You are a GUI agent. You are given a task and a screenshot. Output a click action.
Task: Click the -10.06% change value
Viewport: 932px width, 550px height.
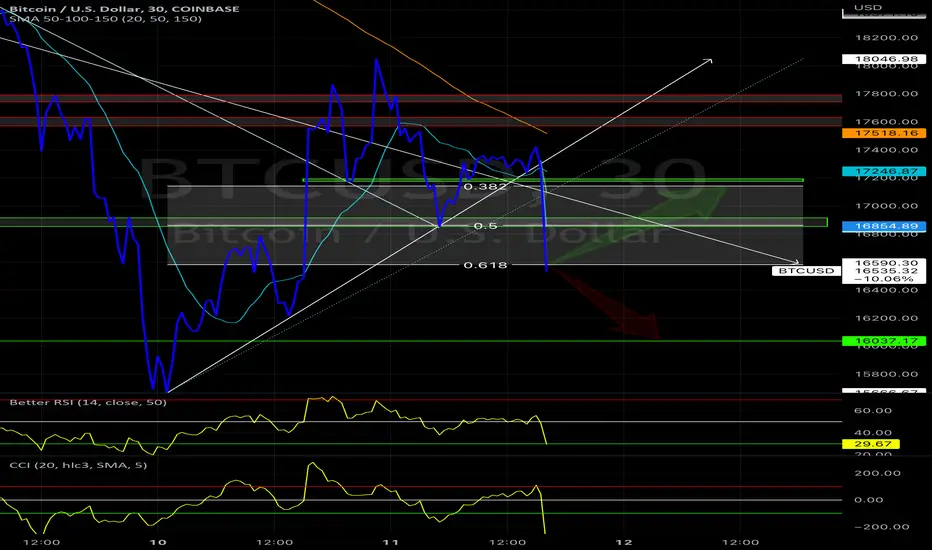[886, 279]
